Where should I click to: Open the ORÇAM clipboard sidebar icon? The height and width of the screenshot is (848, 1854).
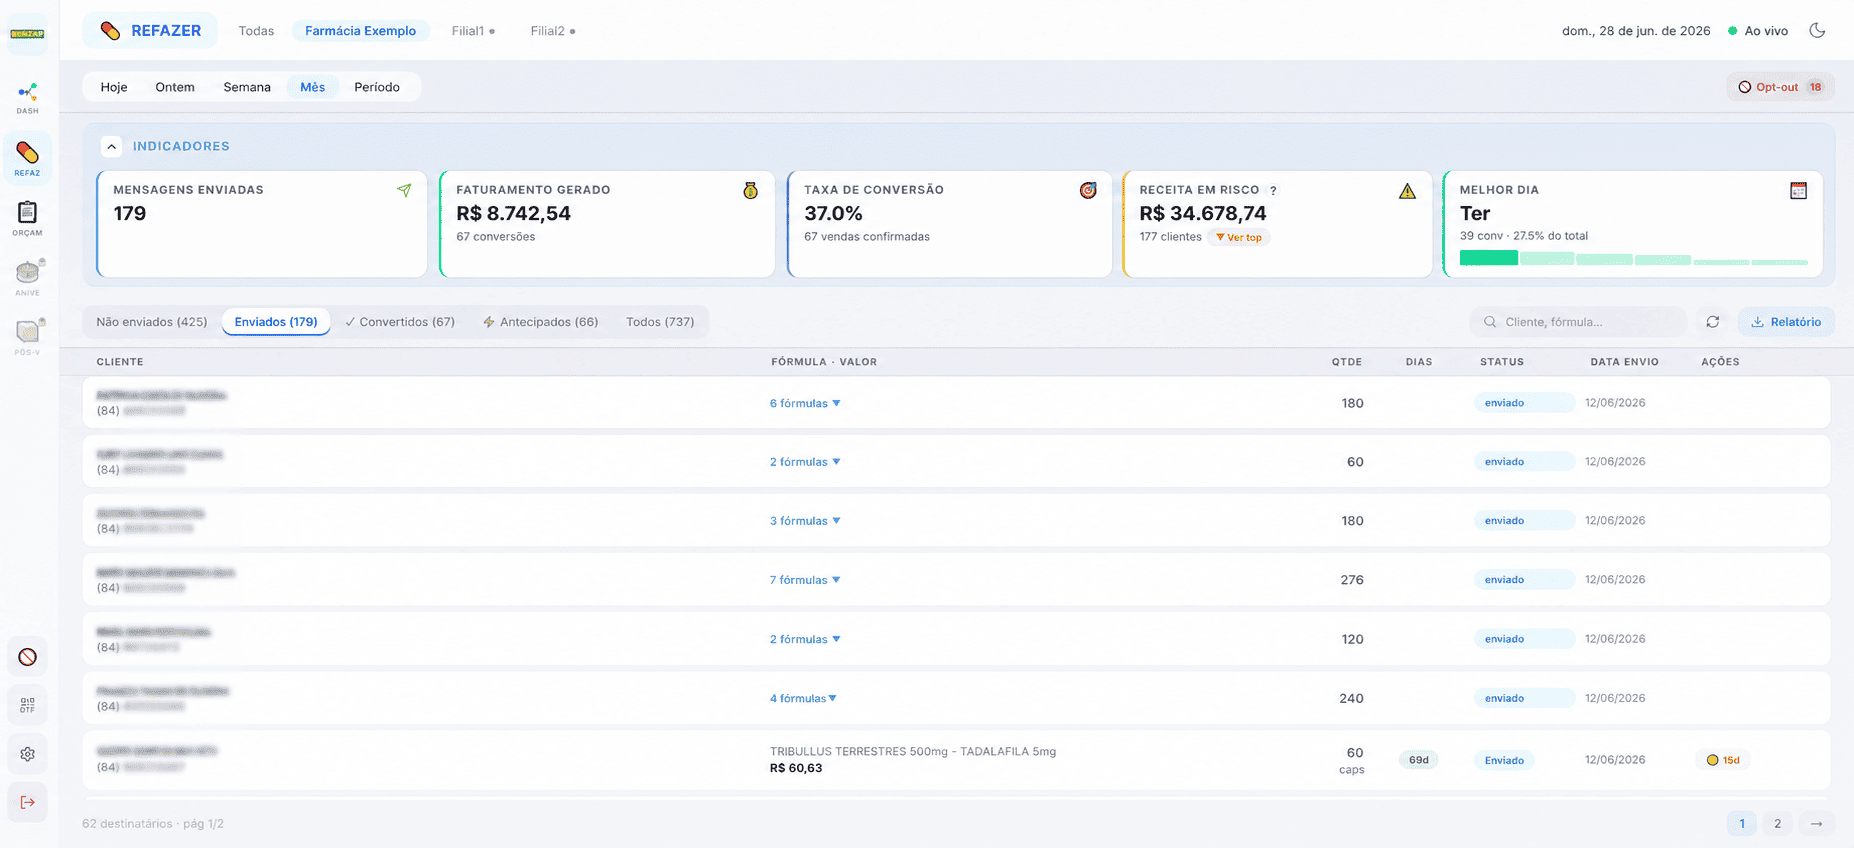click(28, 218)
